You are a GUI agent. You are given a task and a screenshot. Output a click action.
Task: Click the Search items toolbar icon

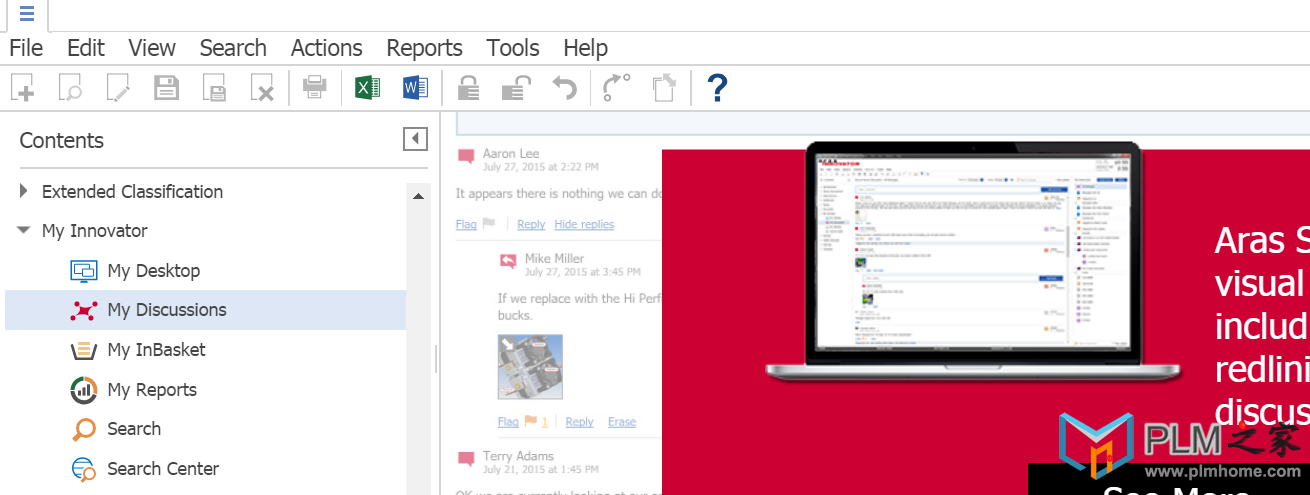pyautogui.click(x=70, y=88)
